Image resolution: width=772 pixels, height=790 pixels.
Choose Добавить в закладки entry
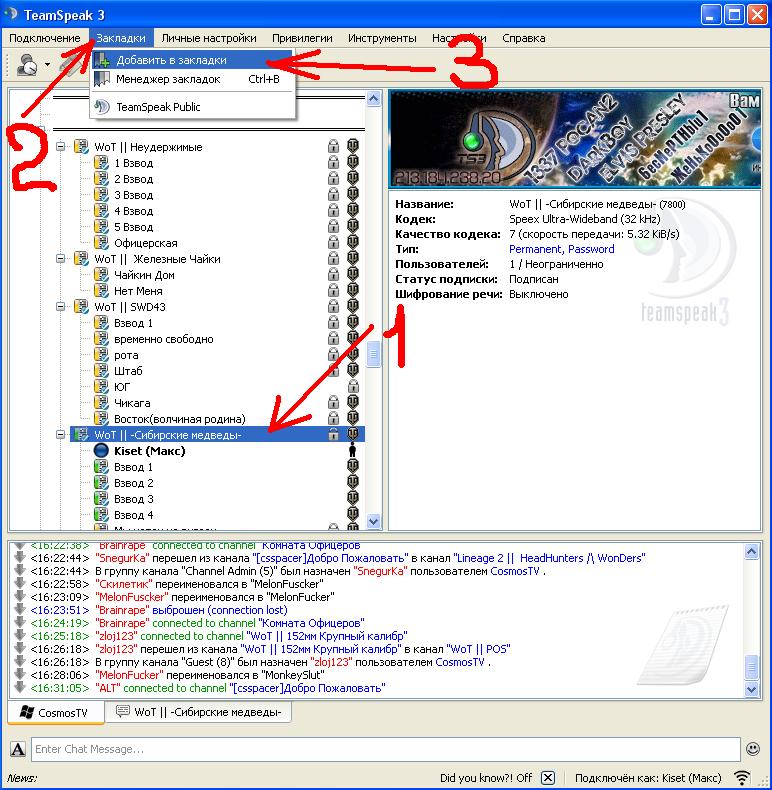click(192, 60)
